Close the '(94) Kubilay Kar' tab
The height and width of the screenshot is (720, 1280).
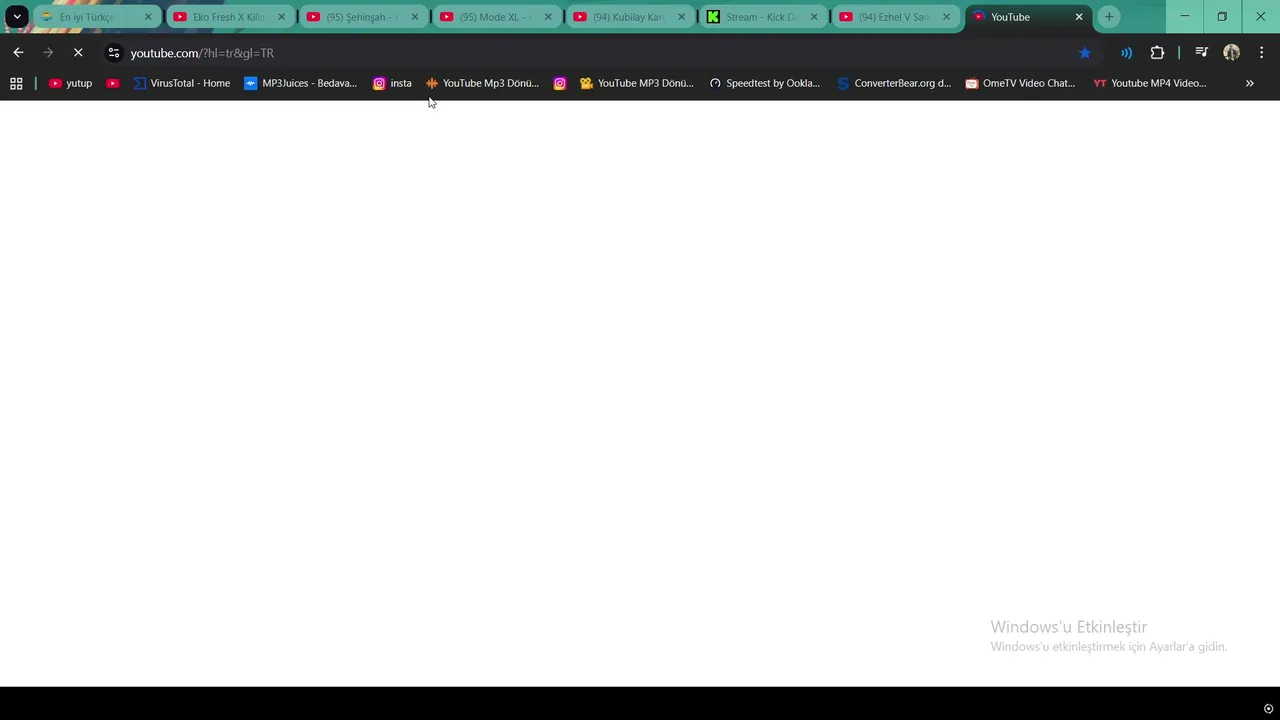pos(682,17)
